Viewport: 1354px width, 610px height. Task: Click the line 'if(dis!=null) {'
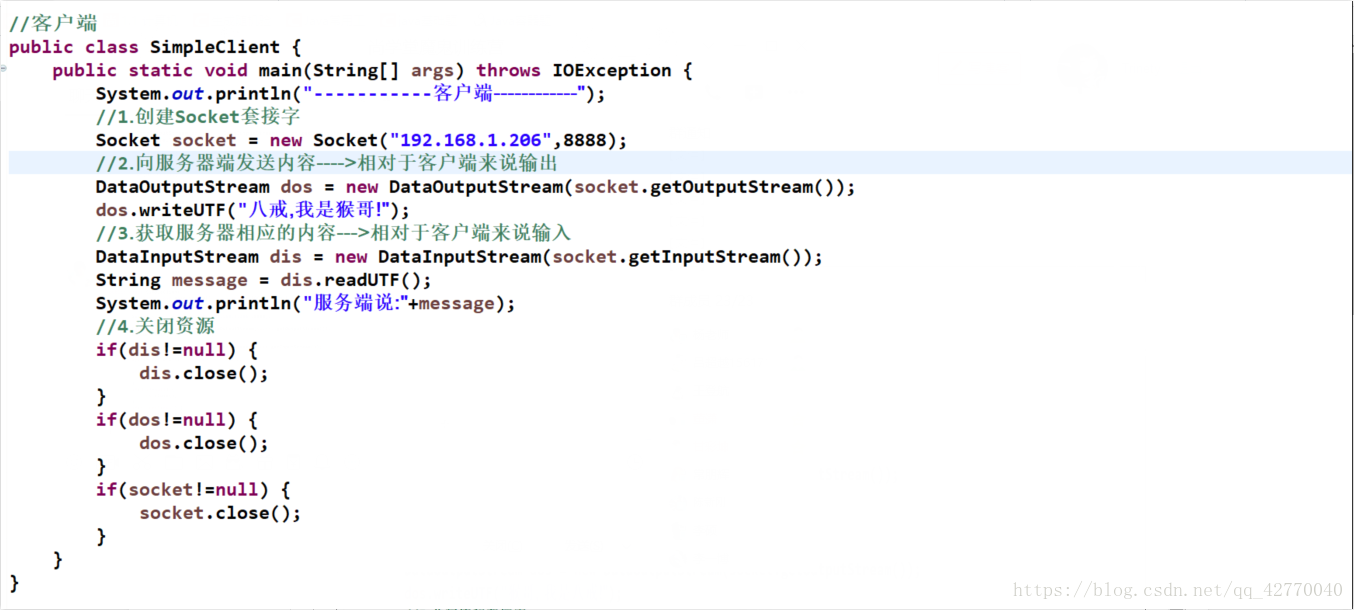177,350
